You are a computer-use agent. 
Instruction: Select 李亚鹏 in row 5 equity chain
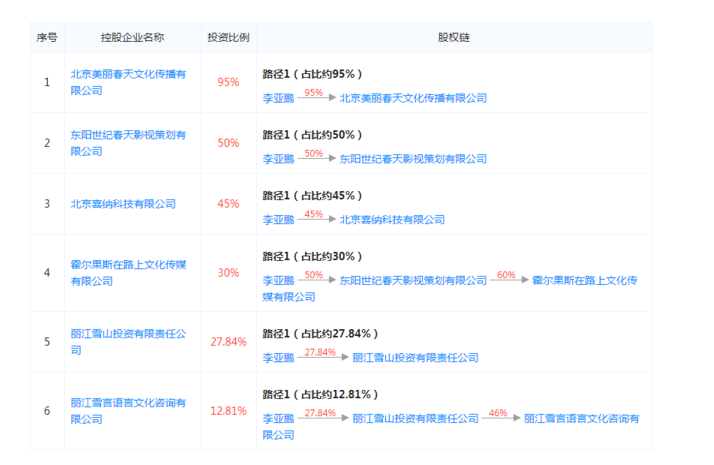click(278, 358)
